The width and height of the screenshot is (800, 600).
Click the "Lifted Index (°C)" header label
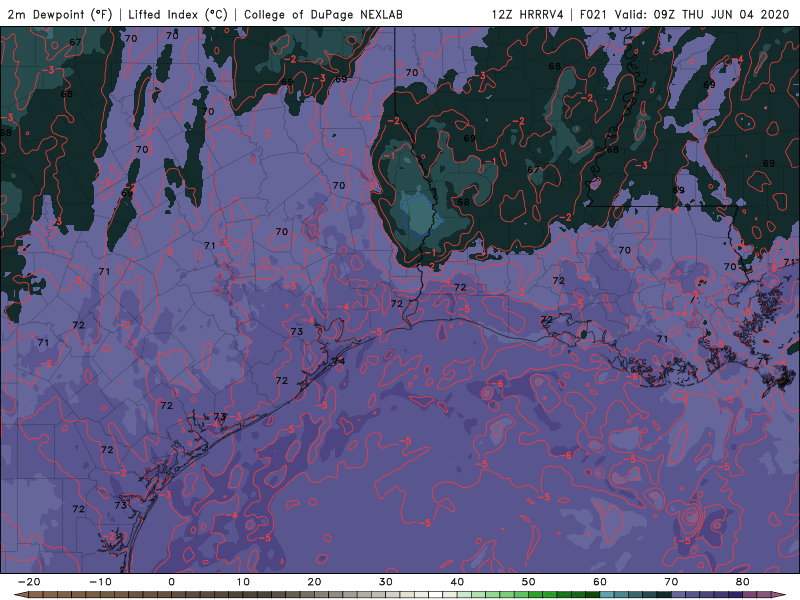[x=178, y=14]
